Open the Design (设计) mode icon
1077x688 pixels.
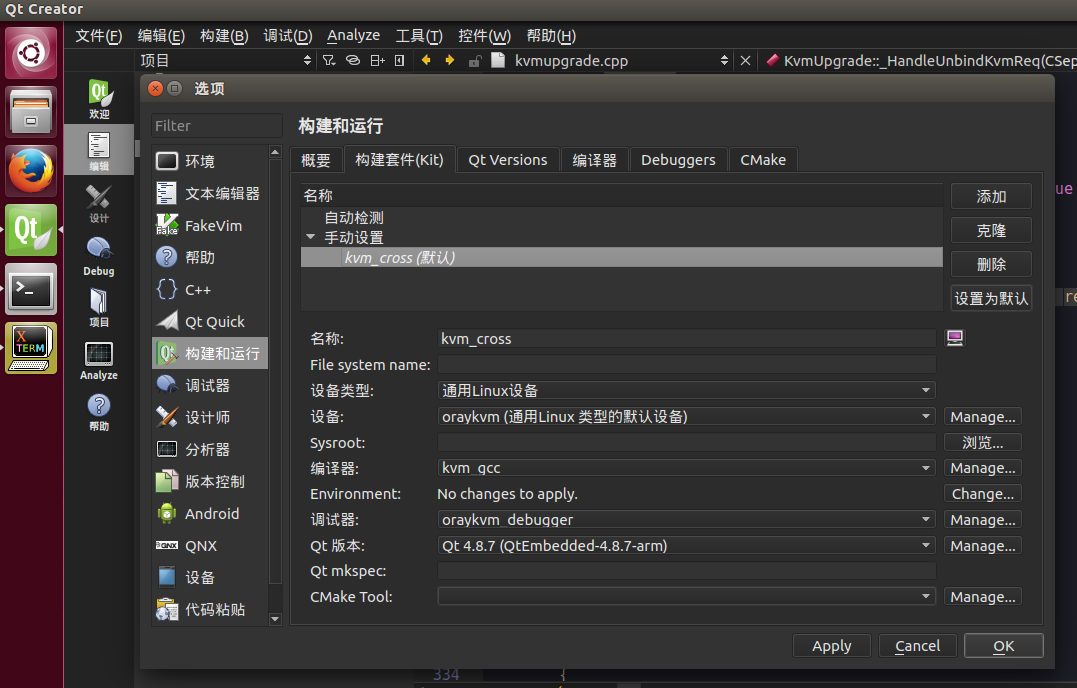(99, 203)
